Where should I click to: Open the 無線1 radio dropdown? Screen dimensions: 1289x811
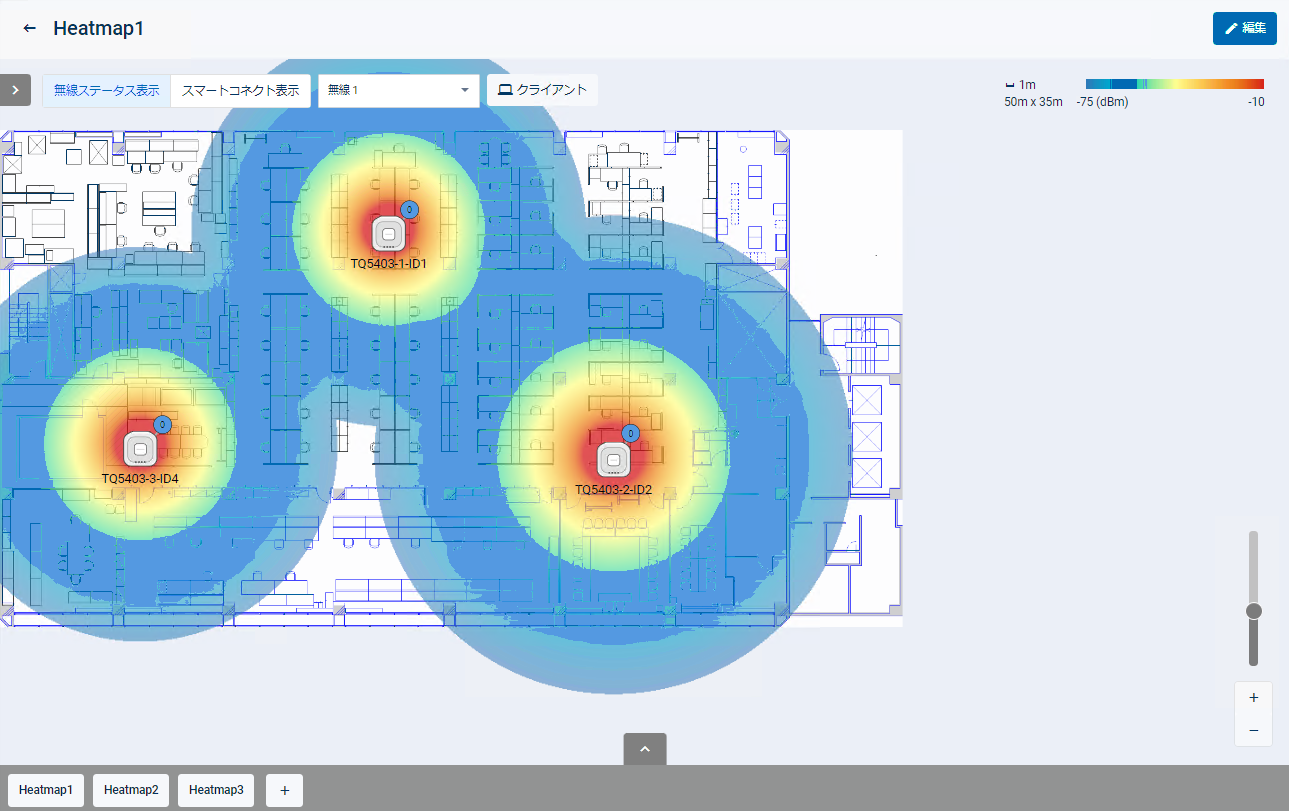point(399,90)
